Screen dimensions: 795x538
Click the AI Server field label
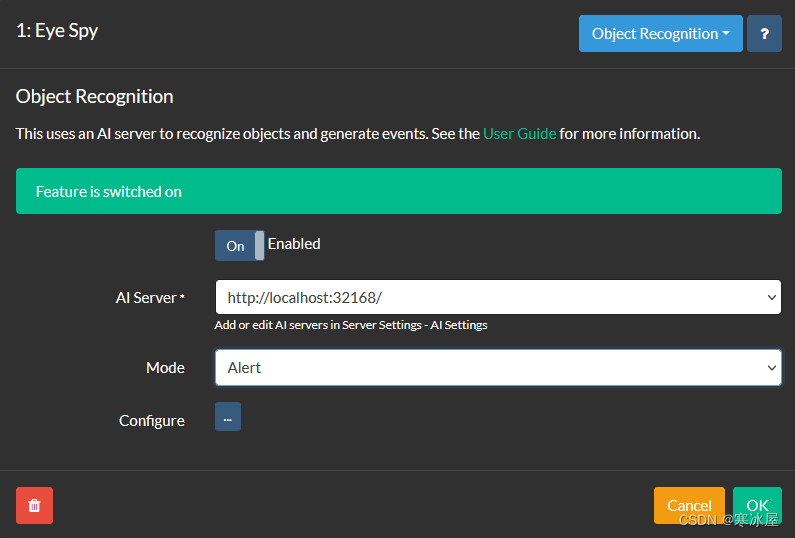(150, 298)
